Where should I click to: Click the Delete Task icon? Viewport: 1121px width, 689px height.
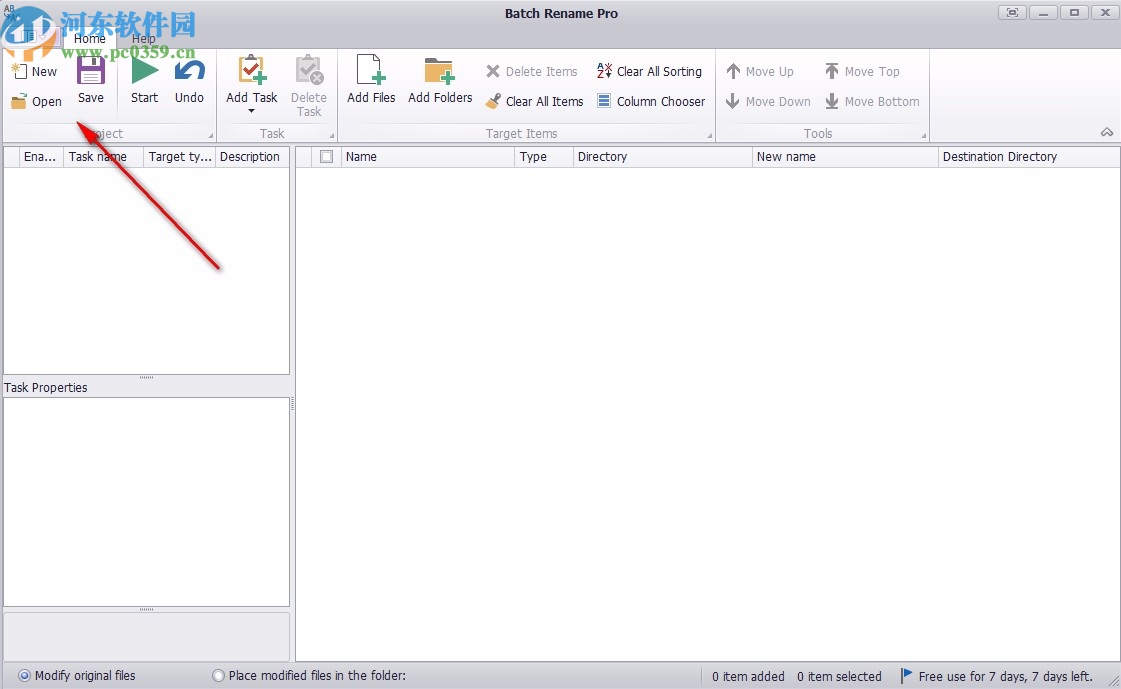[x=309, y=70]
